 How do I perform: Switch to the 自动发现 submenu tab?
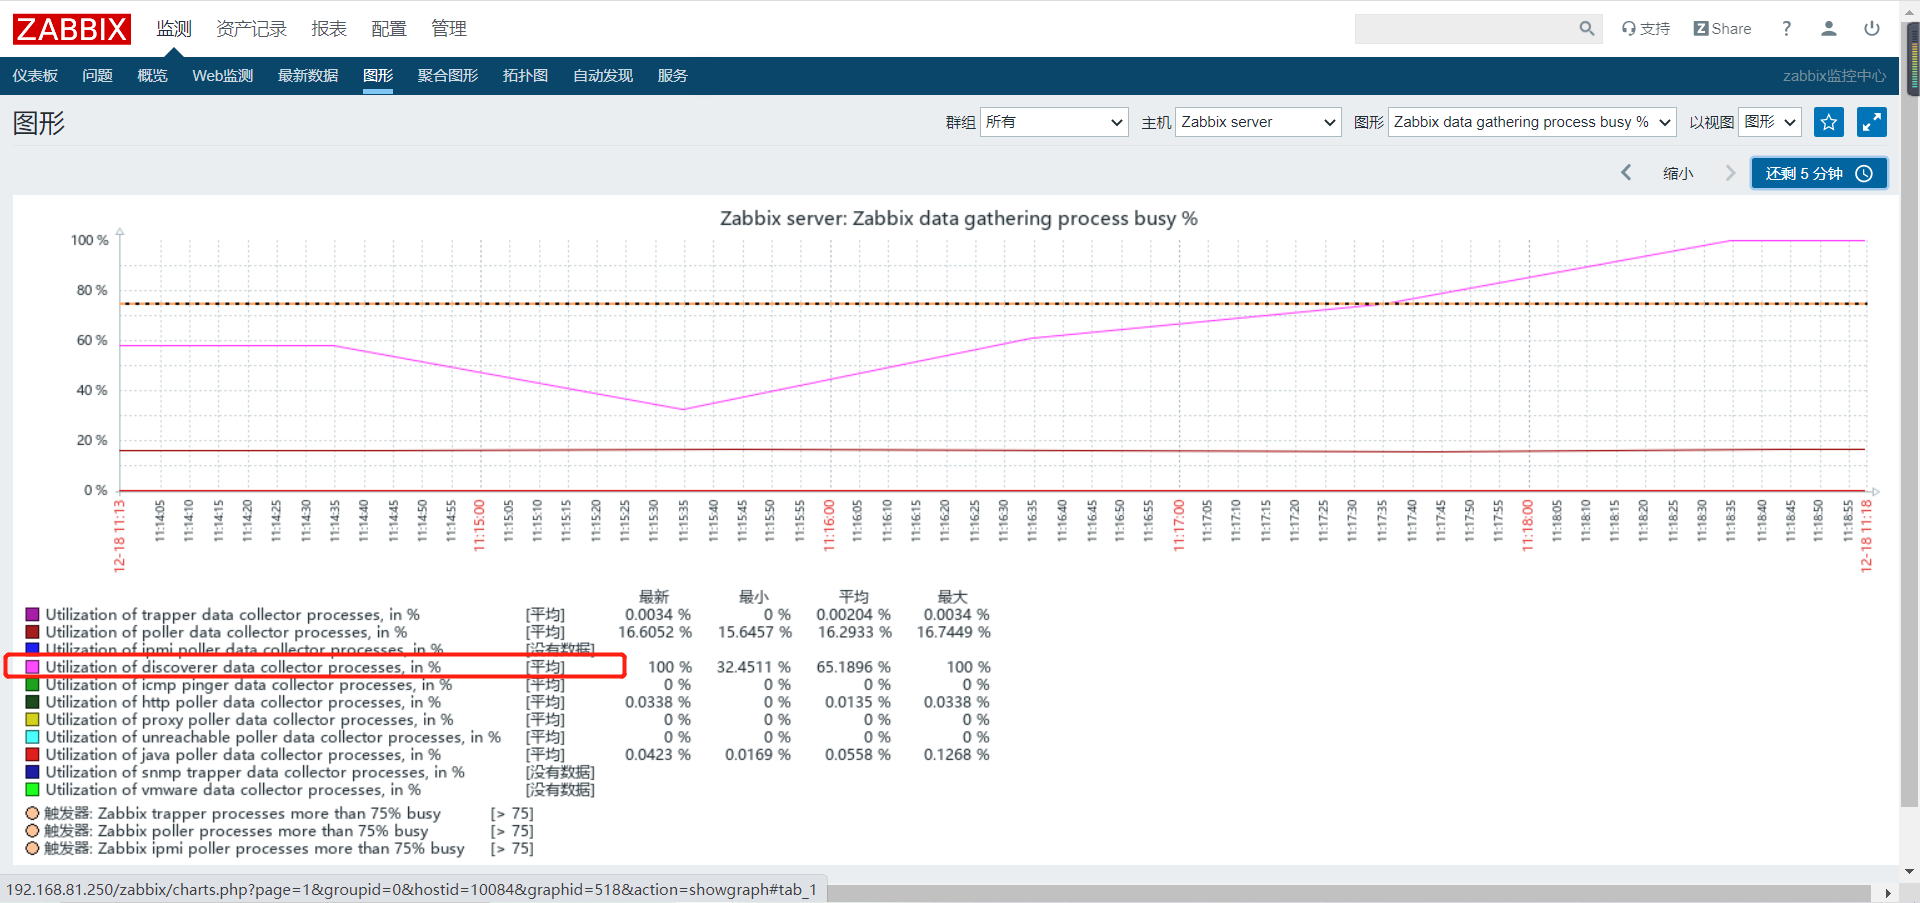pos(603,76)
